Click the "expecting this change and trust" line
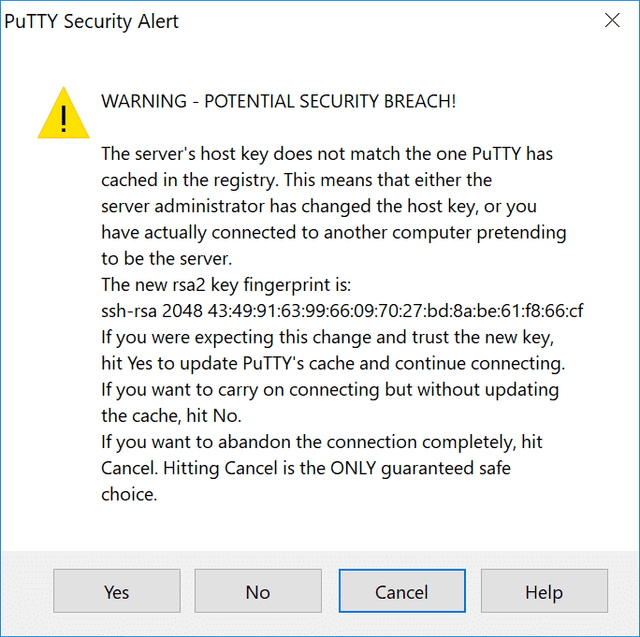This screenshot has width=640, height=637. pos(326,337)
